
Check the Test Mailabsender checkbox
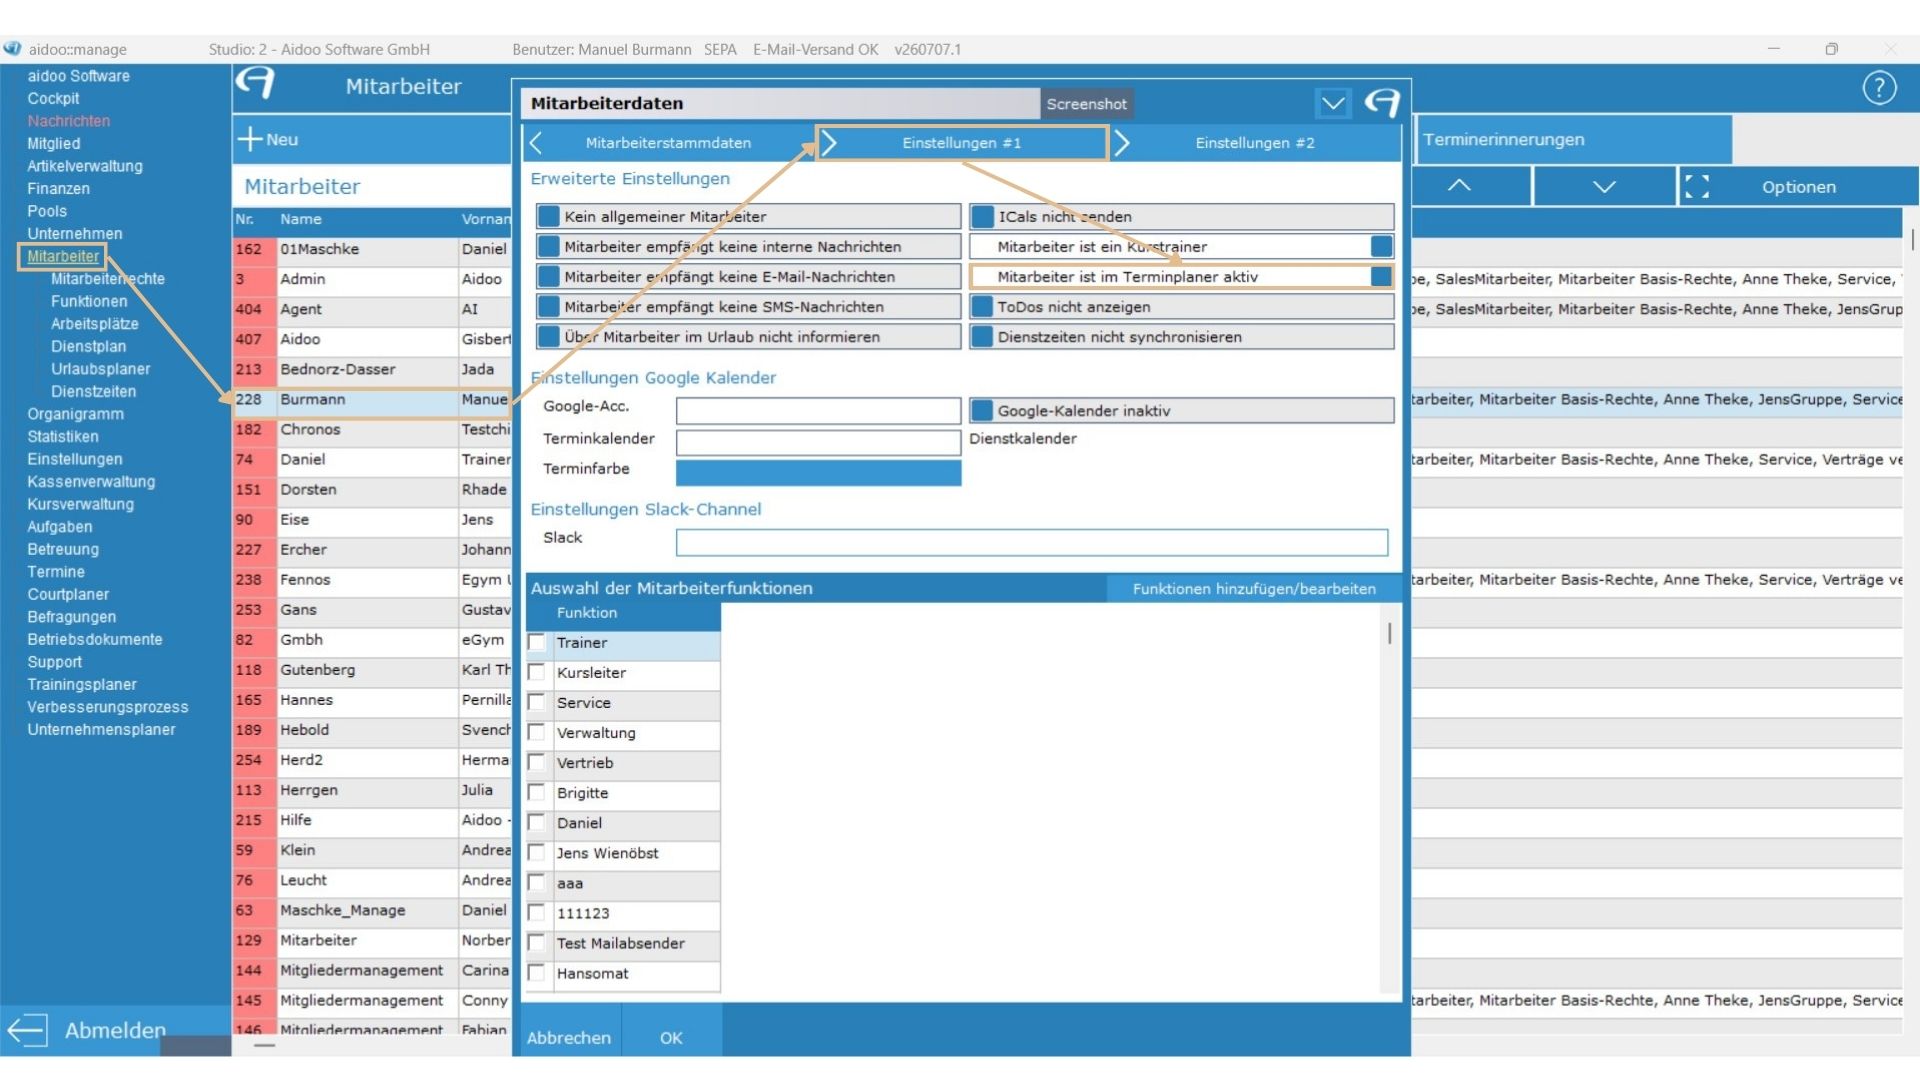(537, 942)
